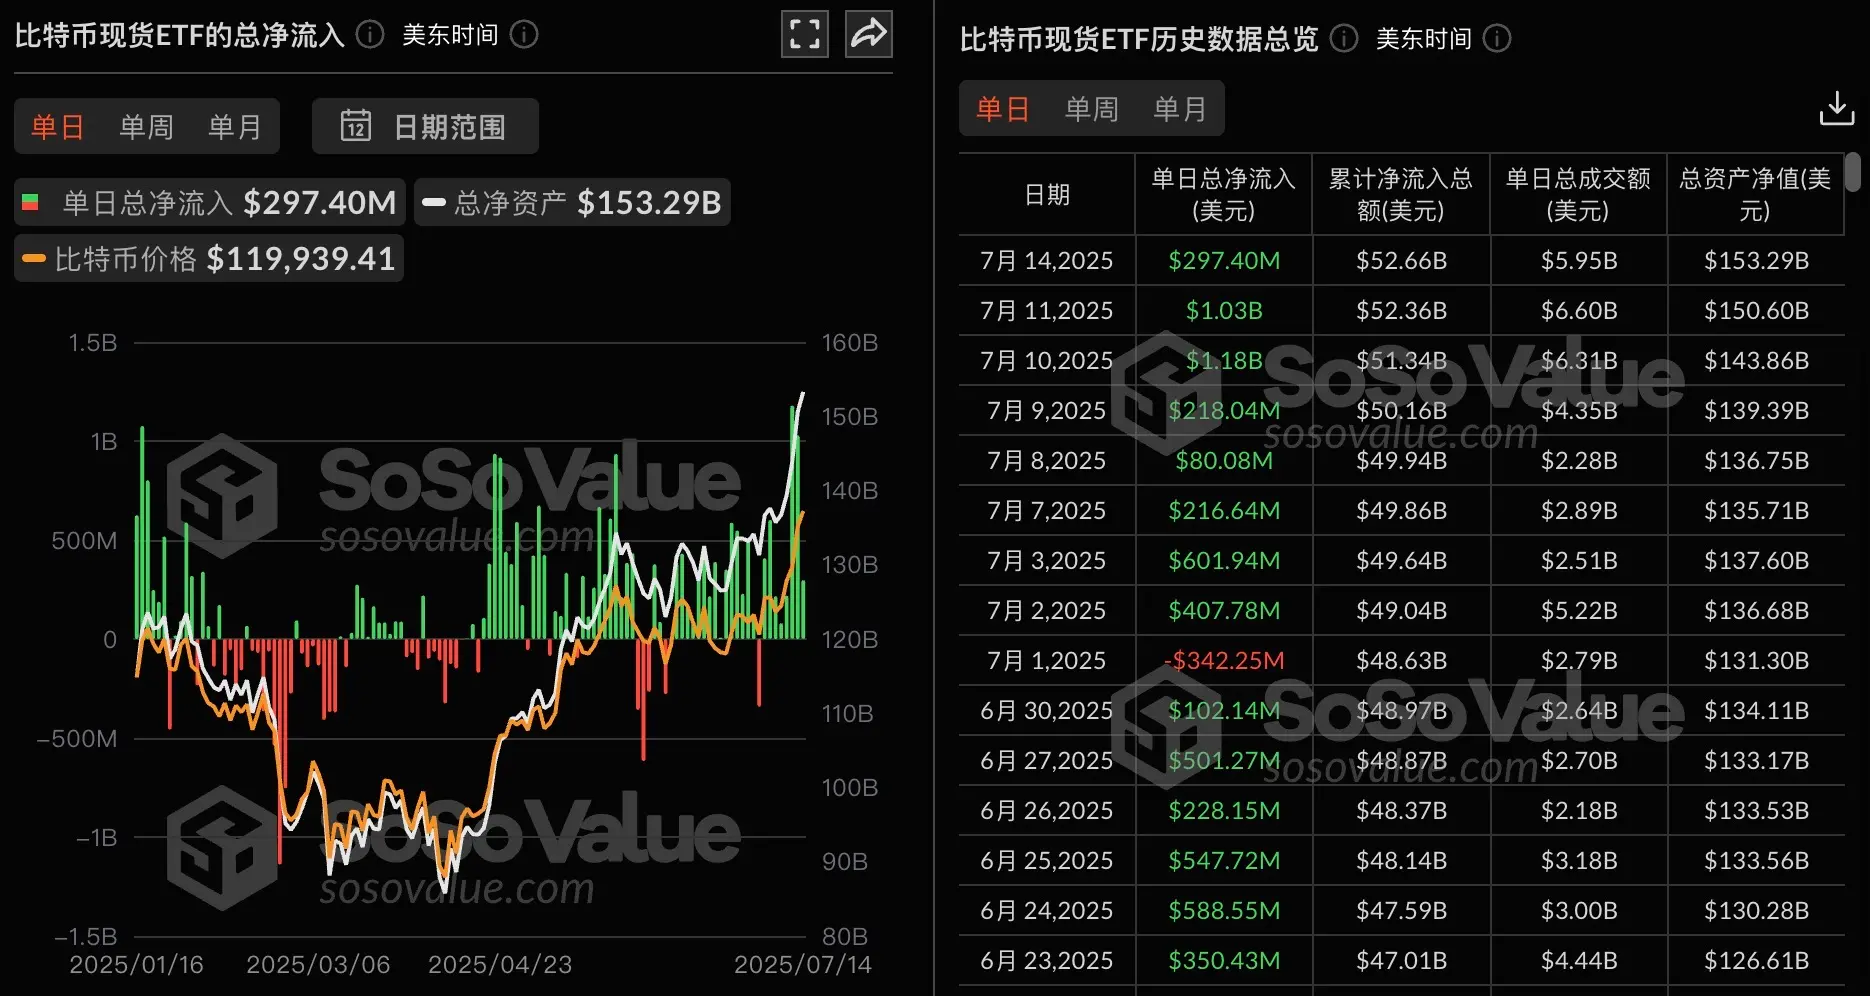Switch the table to 单周 view
1870x996 pixels.
click(x=1091, y=108)
